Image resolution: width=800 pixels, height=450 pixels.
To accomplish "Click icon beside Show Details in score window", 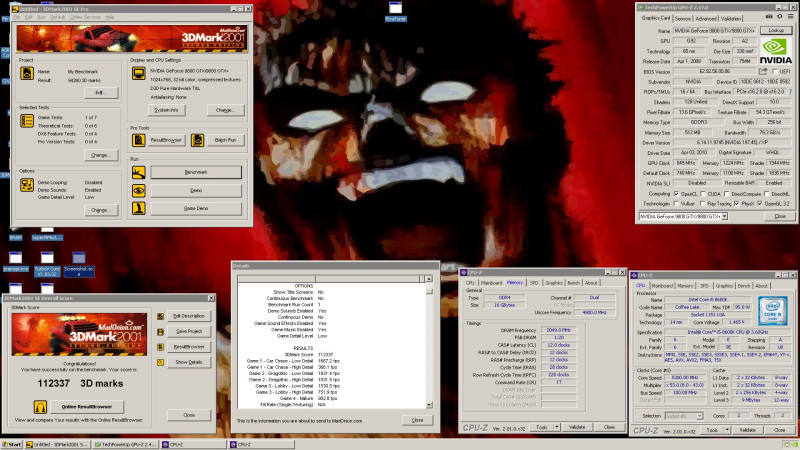I will [160, 362].
